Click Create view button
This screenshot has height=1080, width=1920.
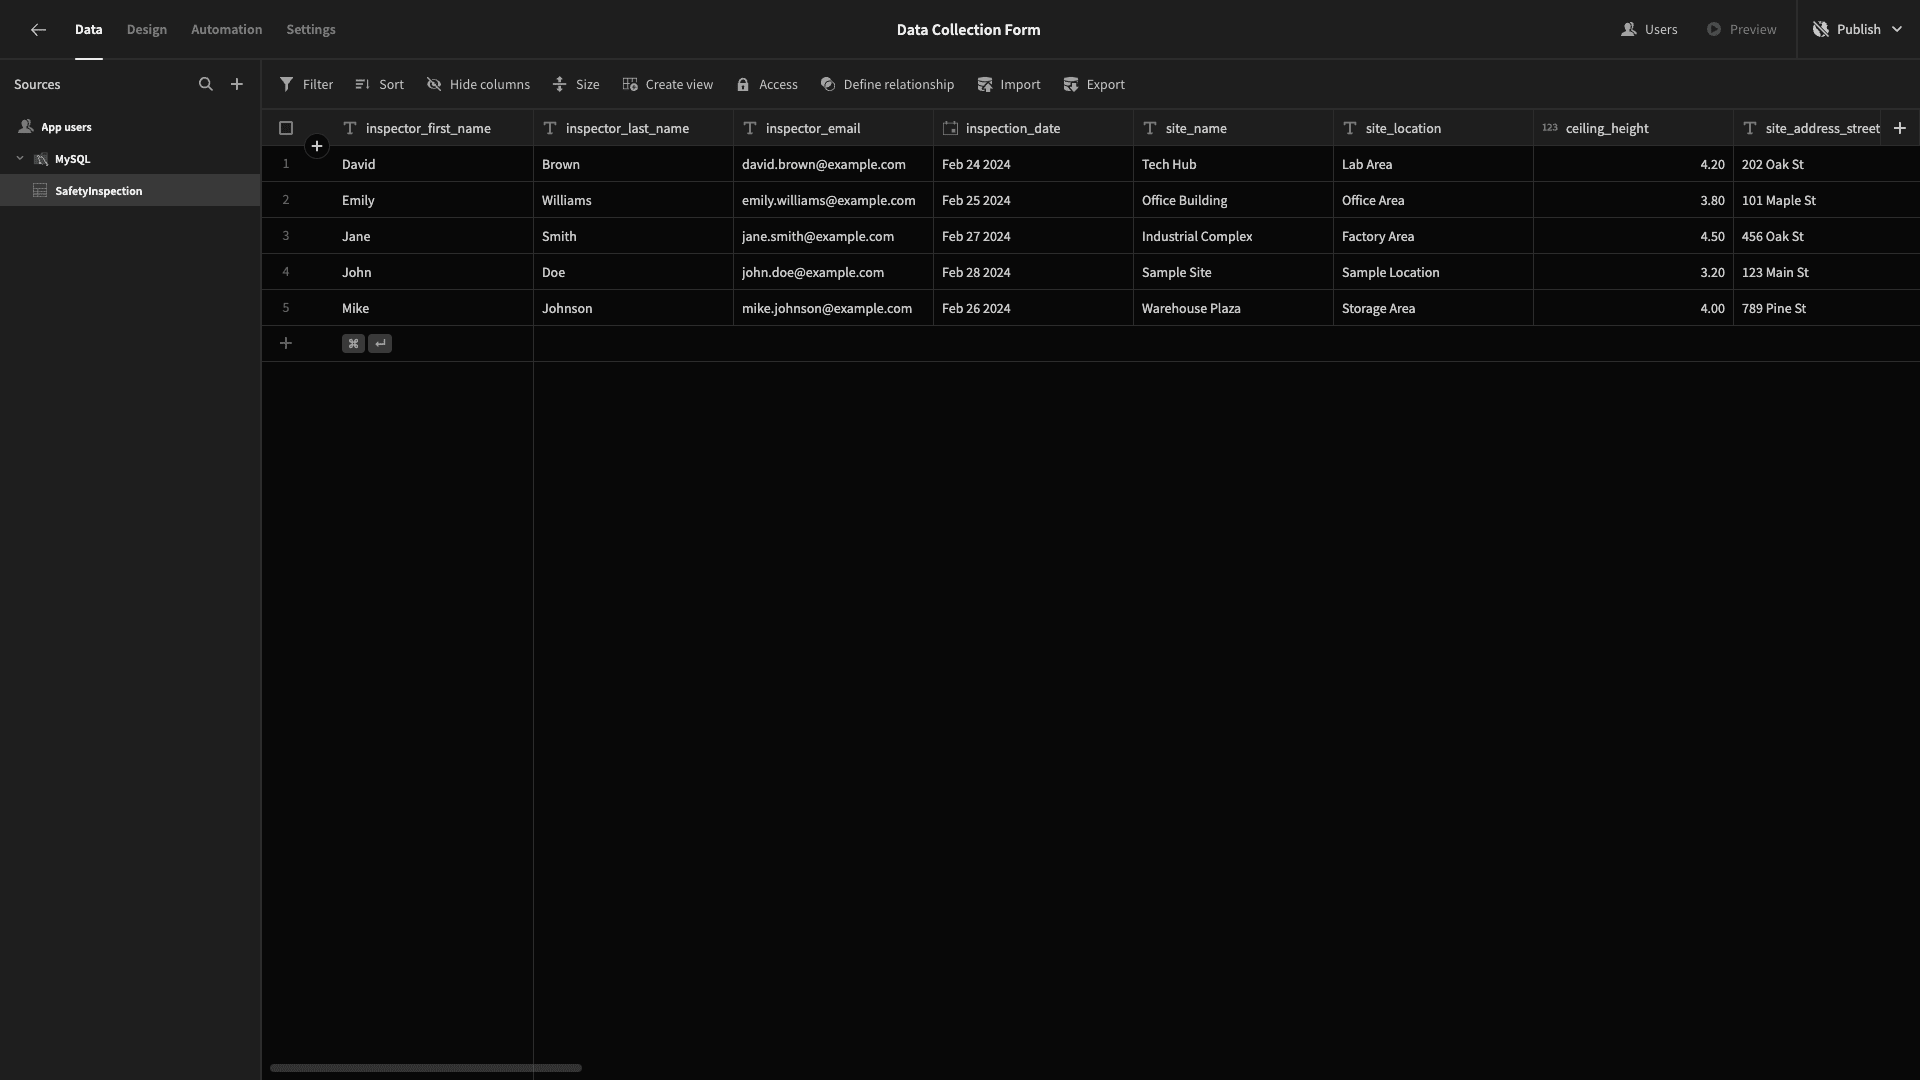click(x=667, y=85)
